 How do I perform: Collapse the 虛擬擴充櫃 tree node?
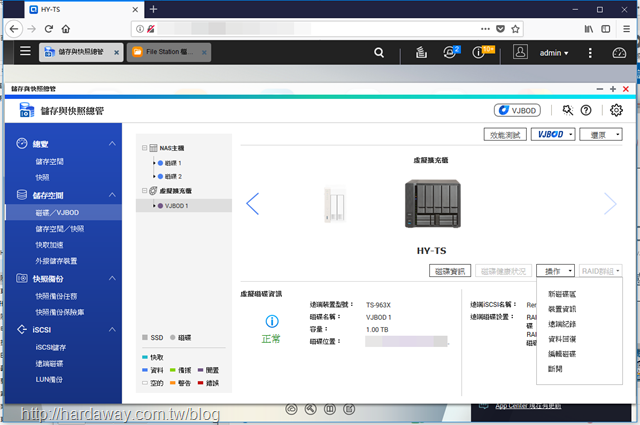pos(144,191)
